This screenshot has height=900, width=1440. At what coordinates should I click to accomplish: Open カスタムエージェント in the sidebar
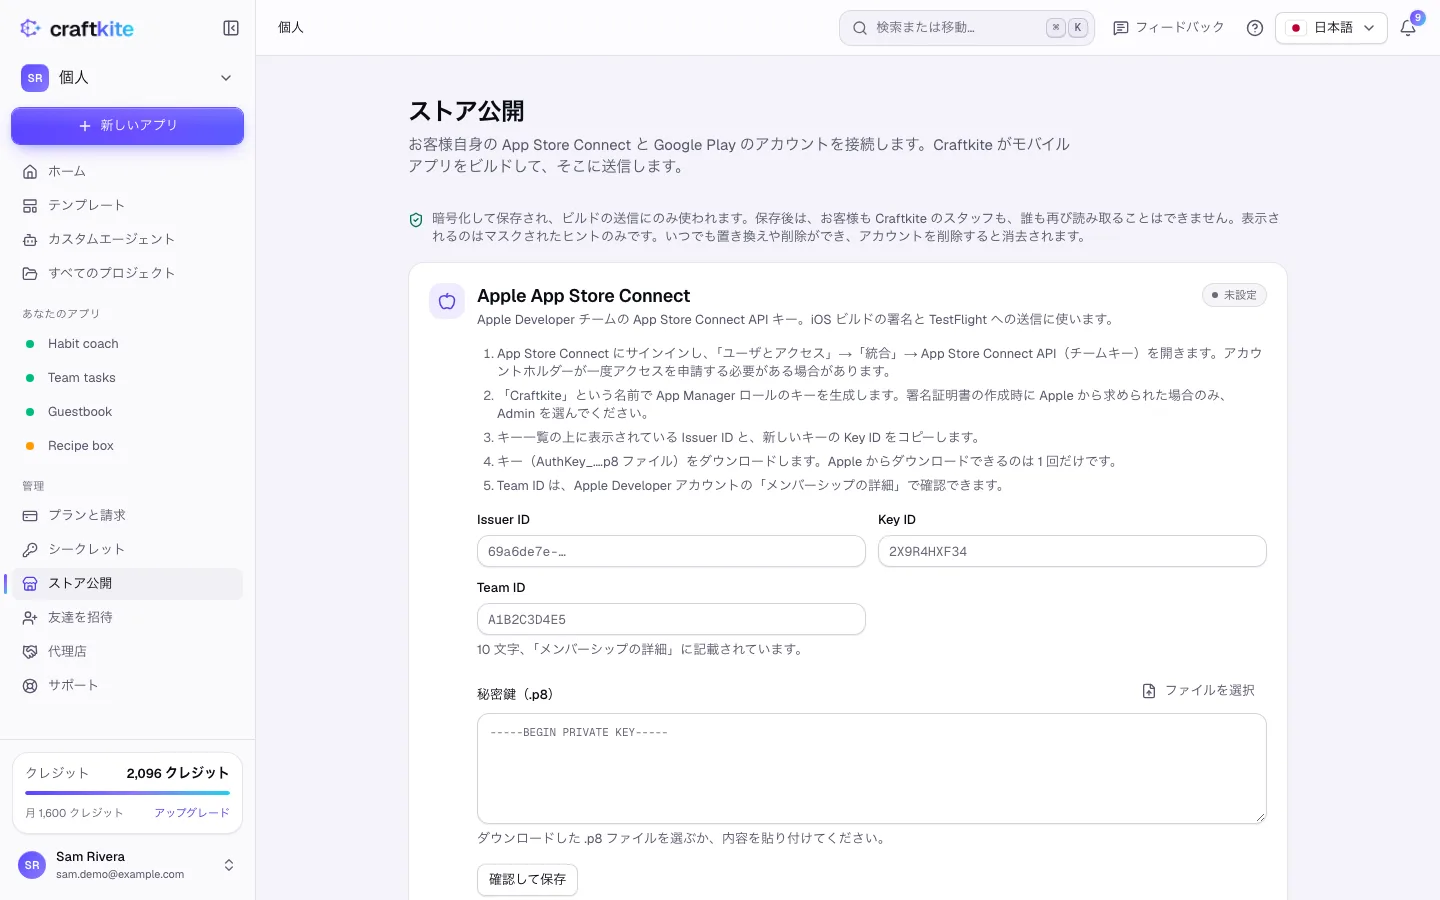128,239
